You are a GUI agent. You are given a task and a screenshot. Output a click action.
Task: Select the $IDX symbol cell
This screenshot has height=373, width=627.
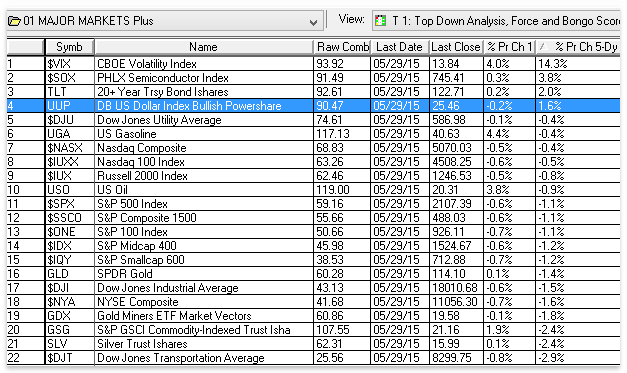pyautogui.click(x=70, y=246)
